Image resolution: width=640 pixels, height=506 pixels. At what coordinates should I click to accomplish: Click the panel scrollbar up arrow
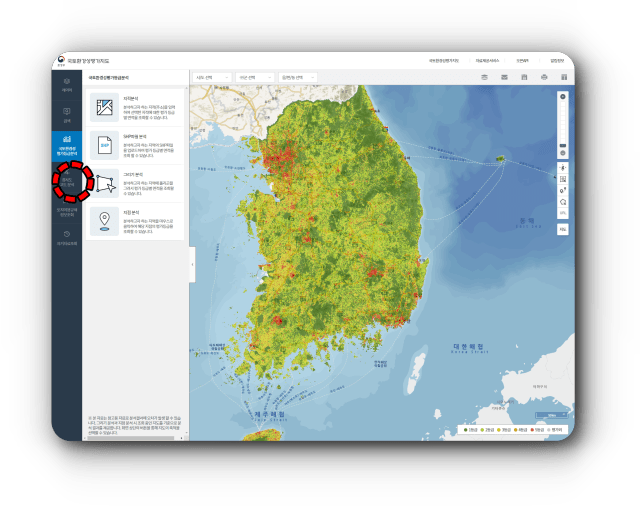(x=187, y=88)
